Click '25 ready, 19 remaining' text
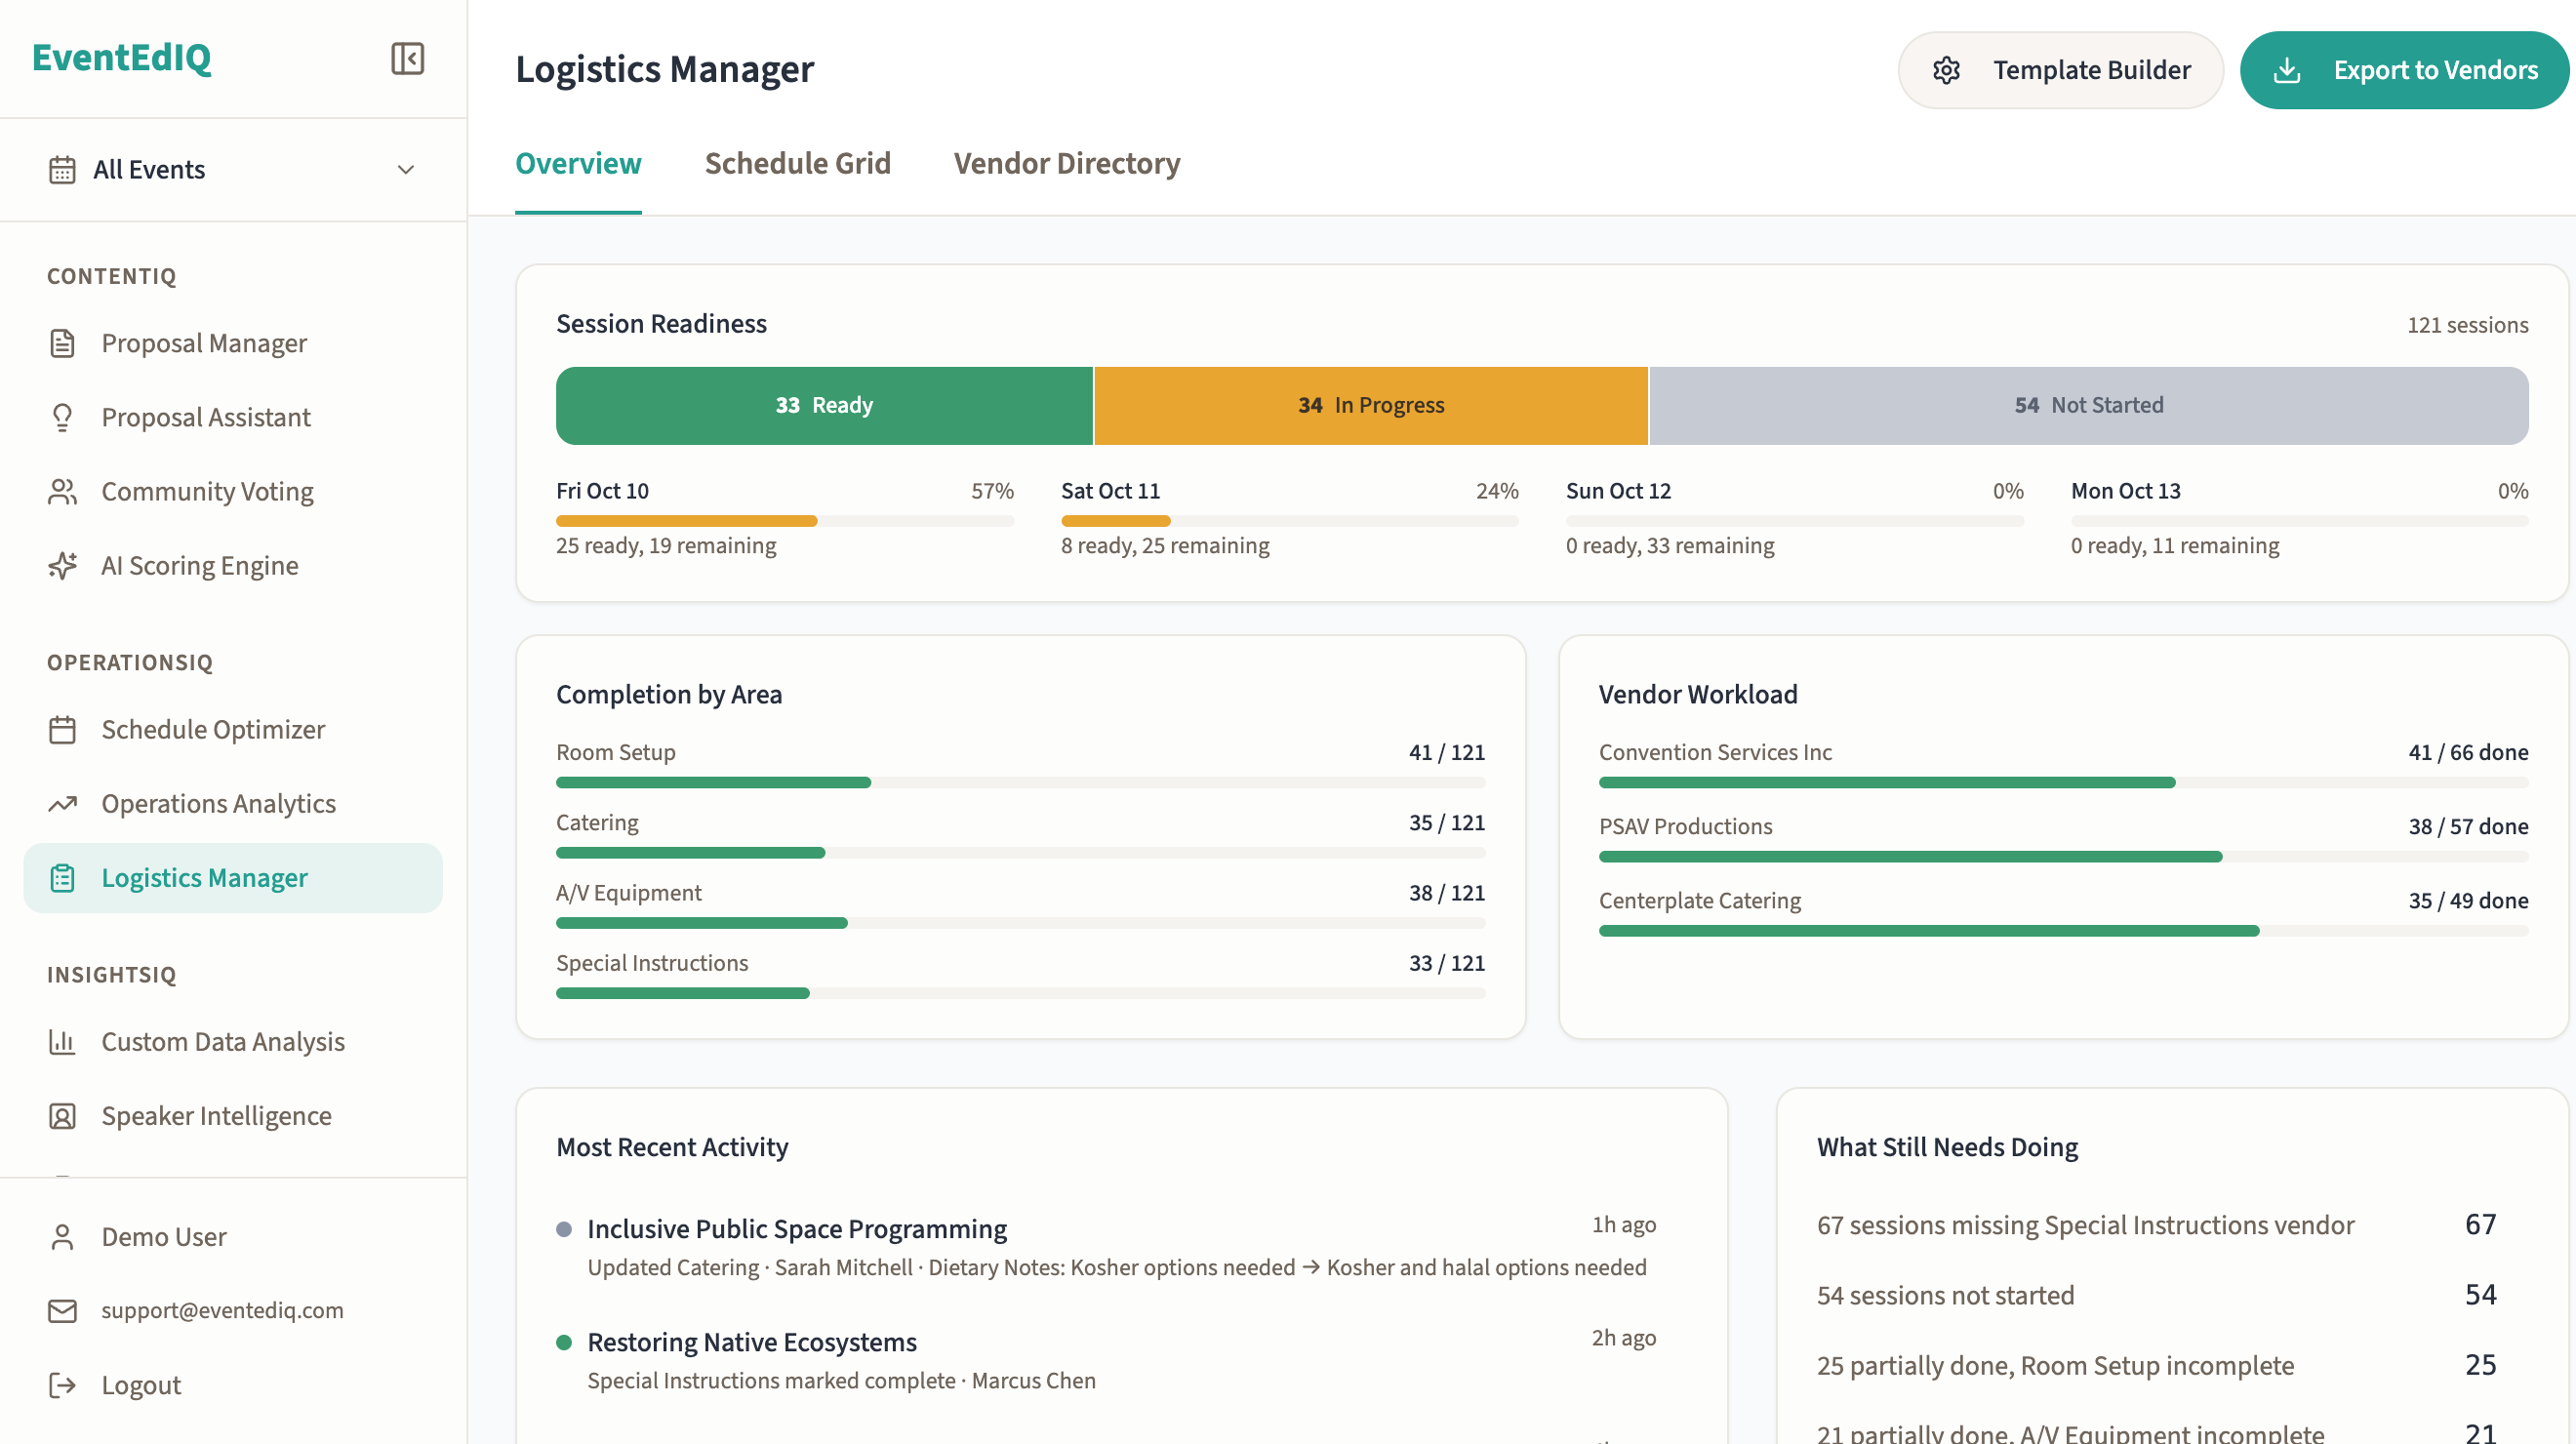This screenshot has width=2576, height=1444. [x=666, y=545]
